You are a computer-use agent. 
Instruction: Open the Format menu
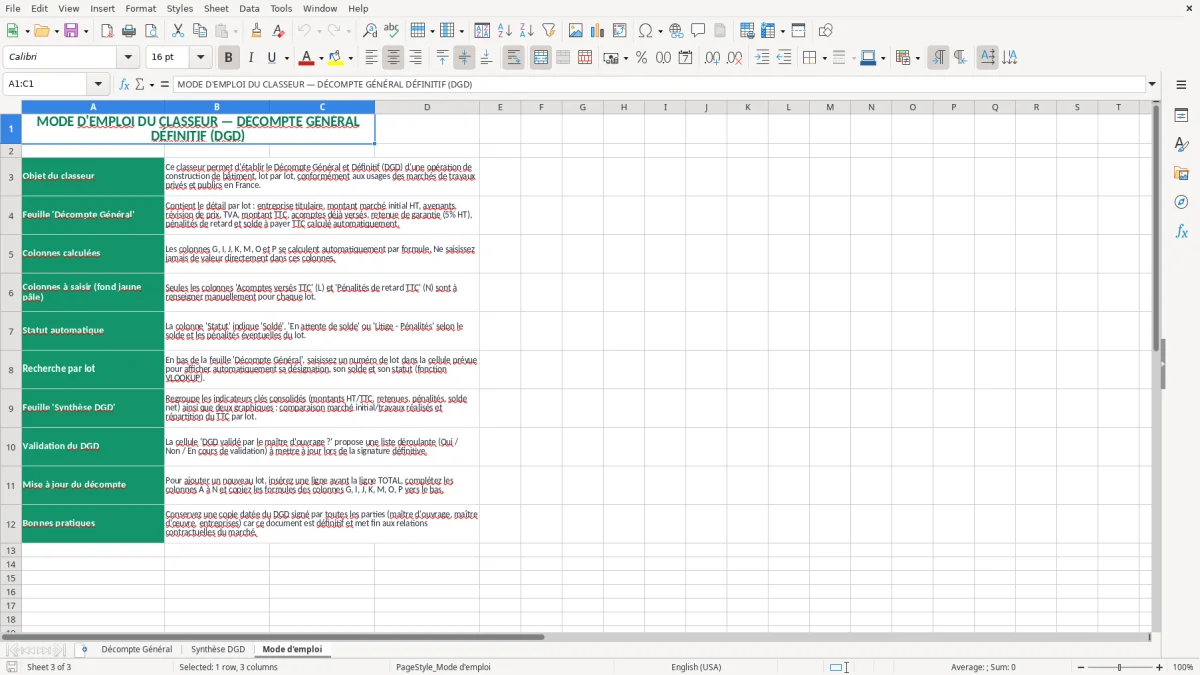(x=140, y=8)
